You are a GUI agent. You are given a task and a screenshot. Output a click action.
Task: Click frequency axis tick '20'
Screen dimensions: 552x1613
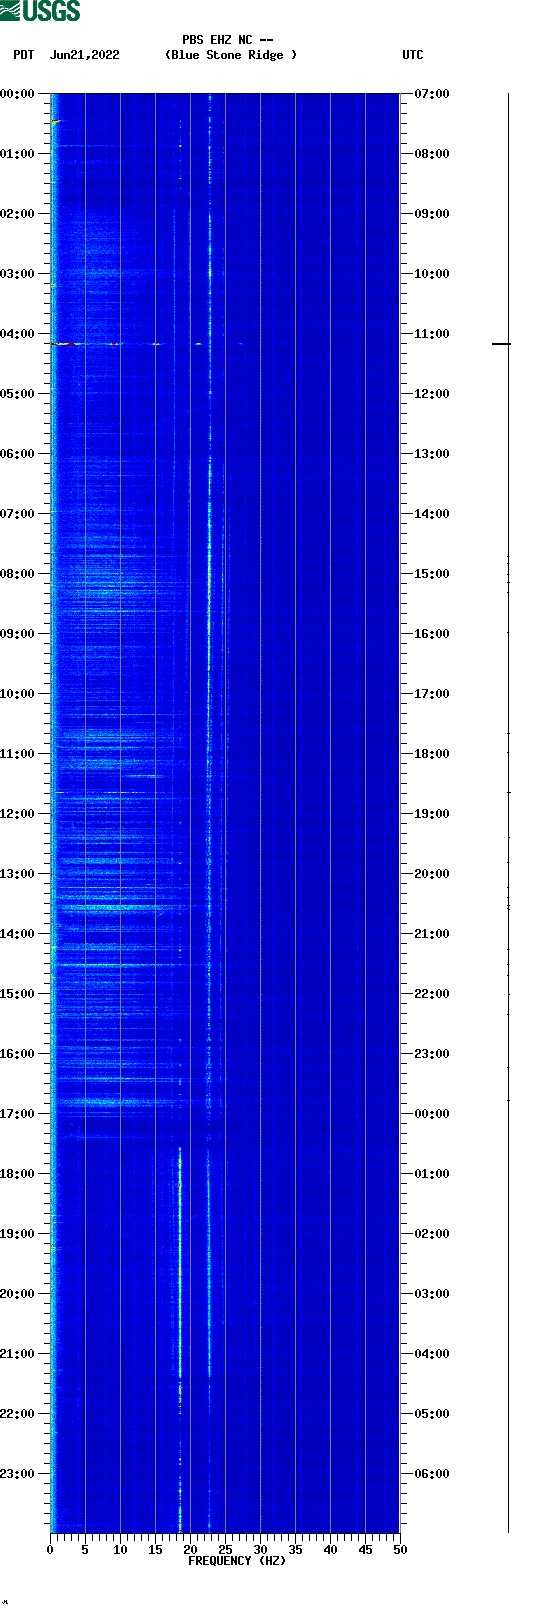click(x=190, y=1550)
